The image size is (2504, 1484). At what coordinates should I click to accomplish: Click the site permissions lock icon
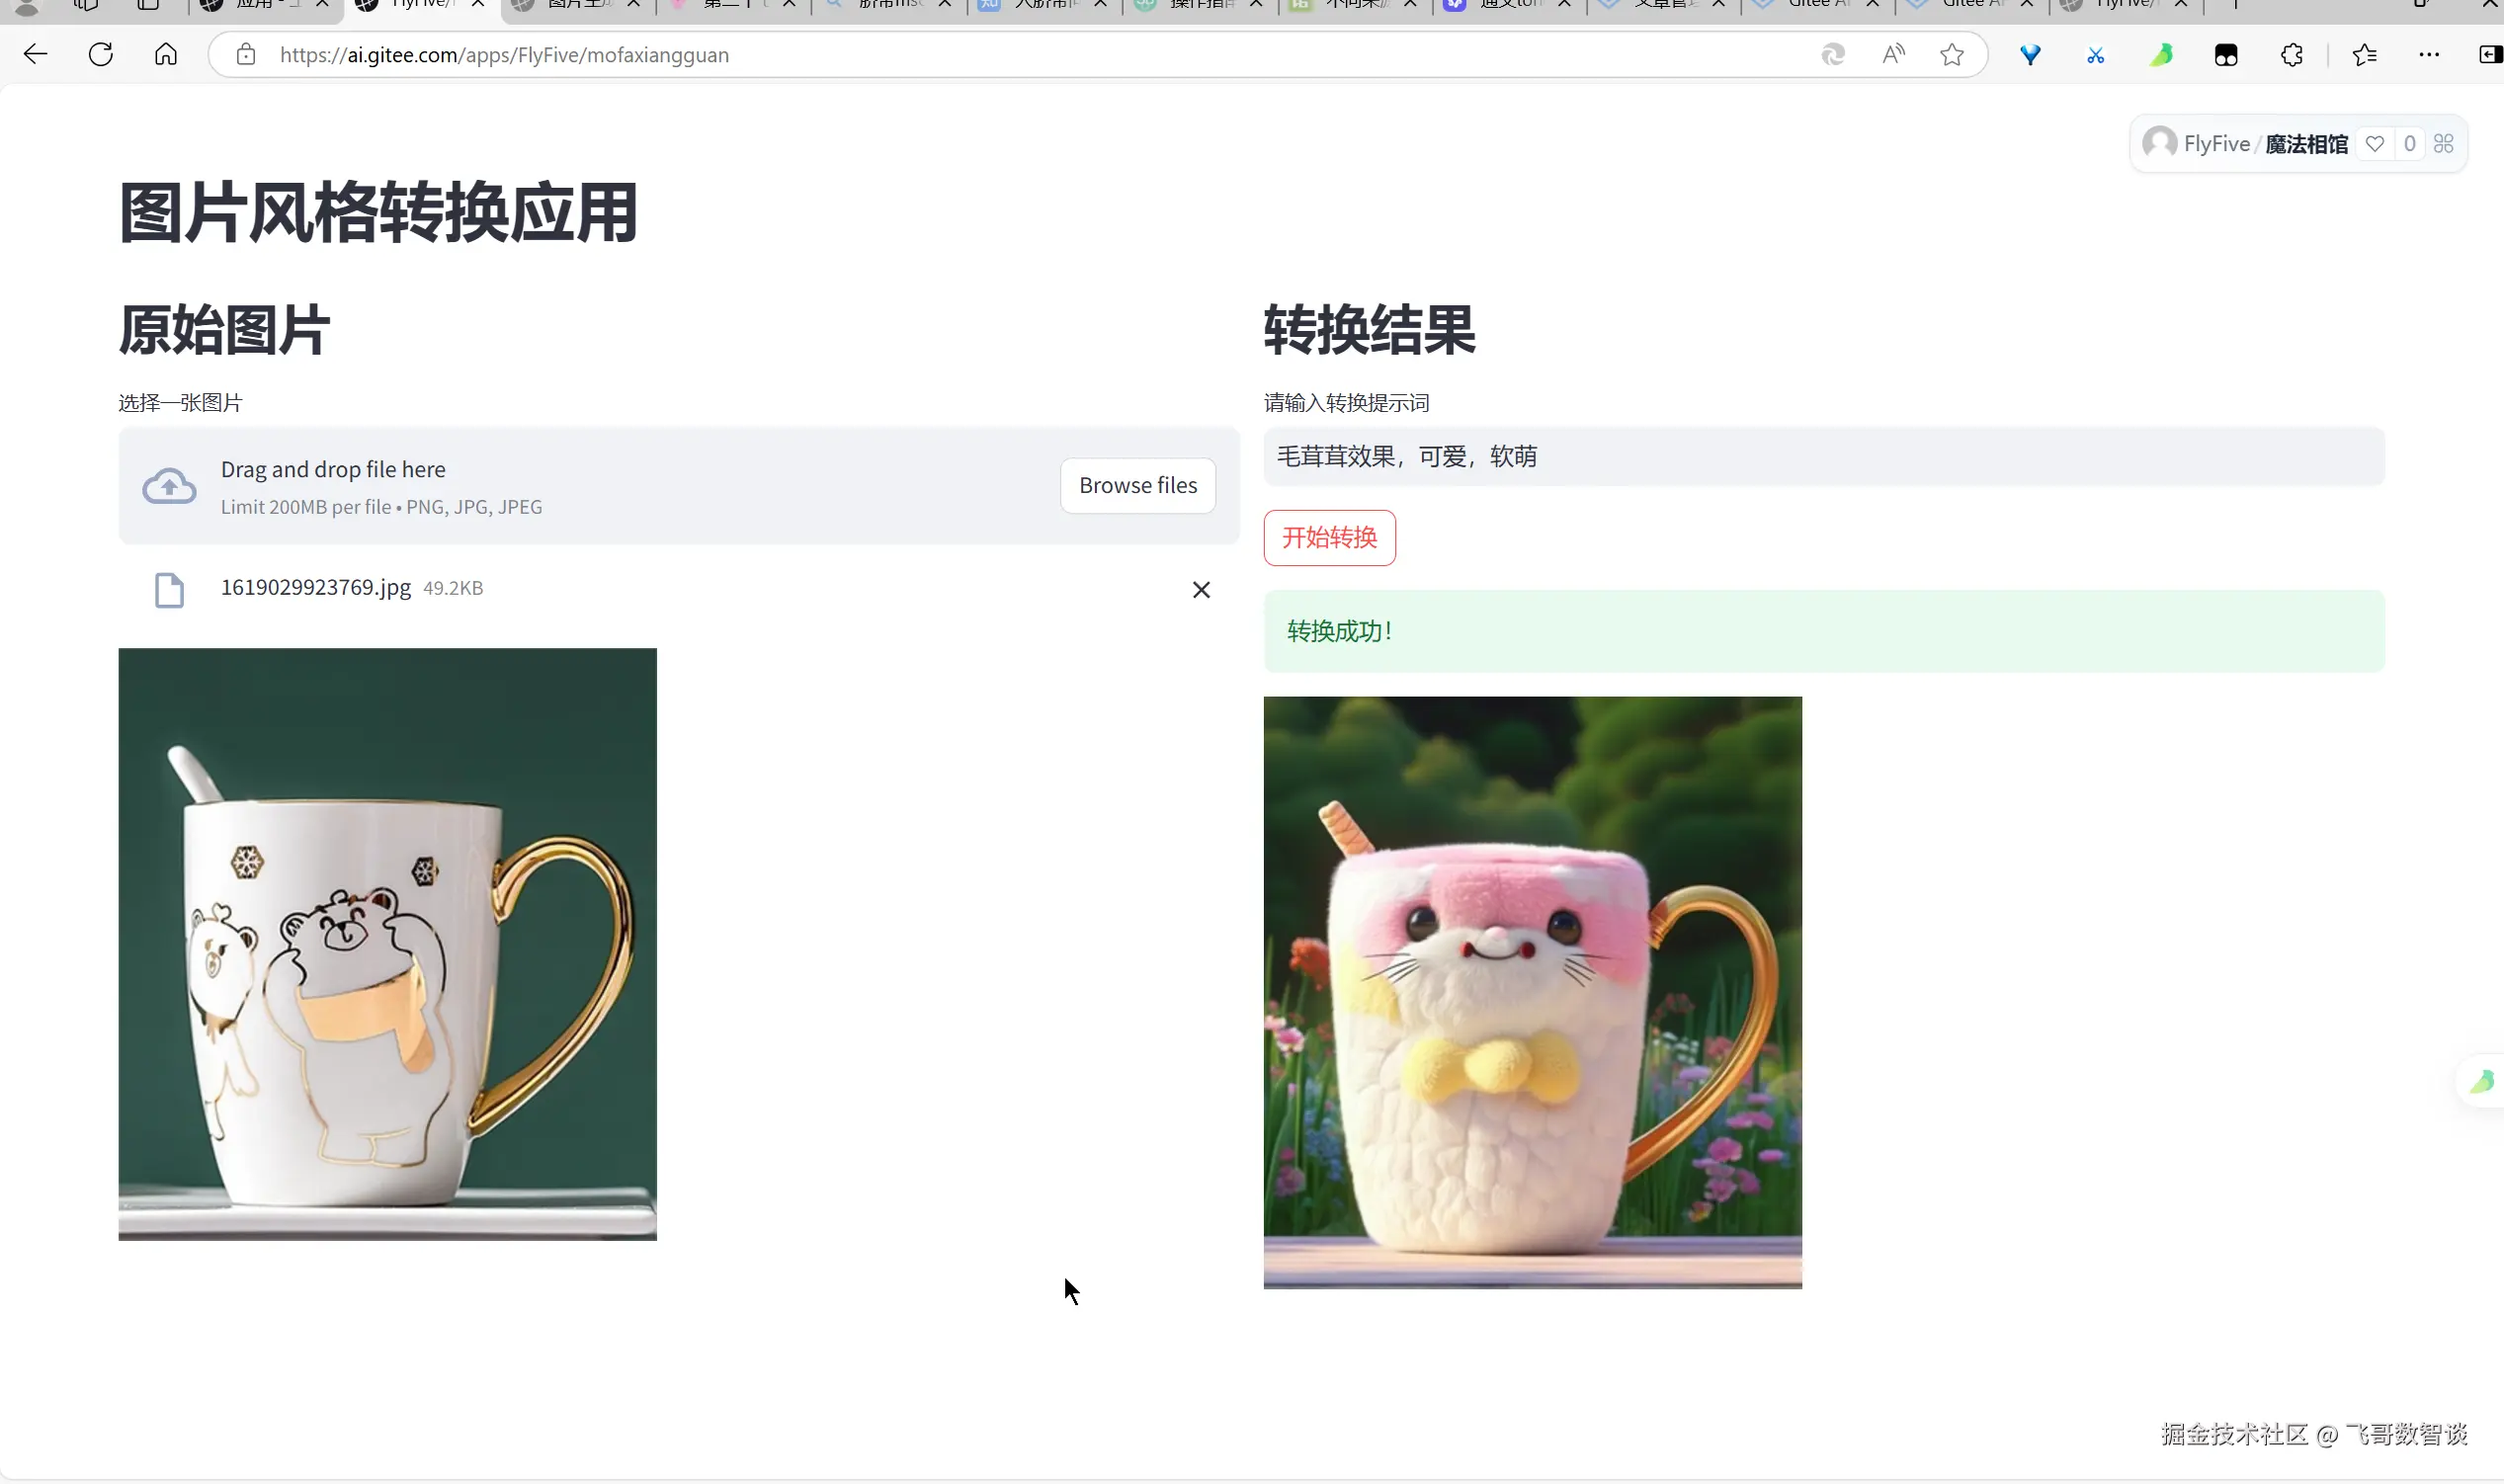point(245,54)
